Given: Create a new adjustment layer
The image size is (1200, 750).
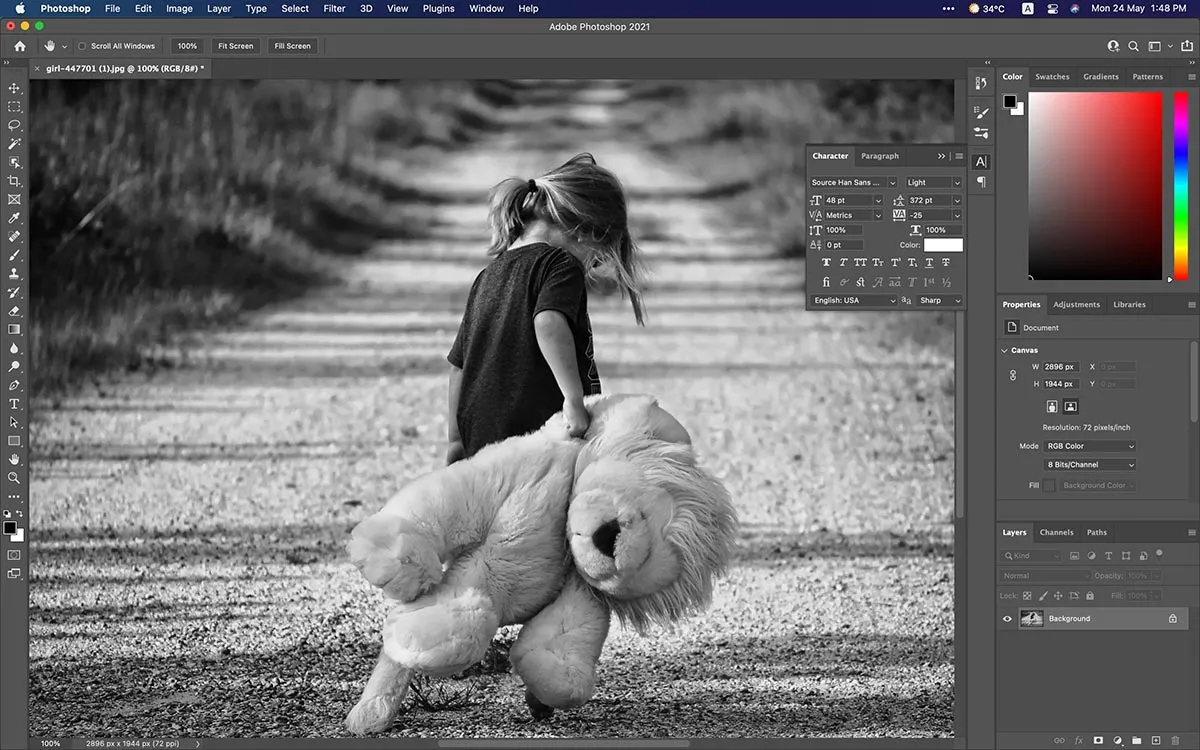Looking at the screenshot, I should 1118,740.
